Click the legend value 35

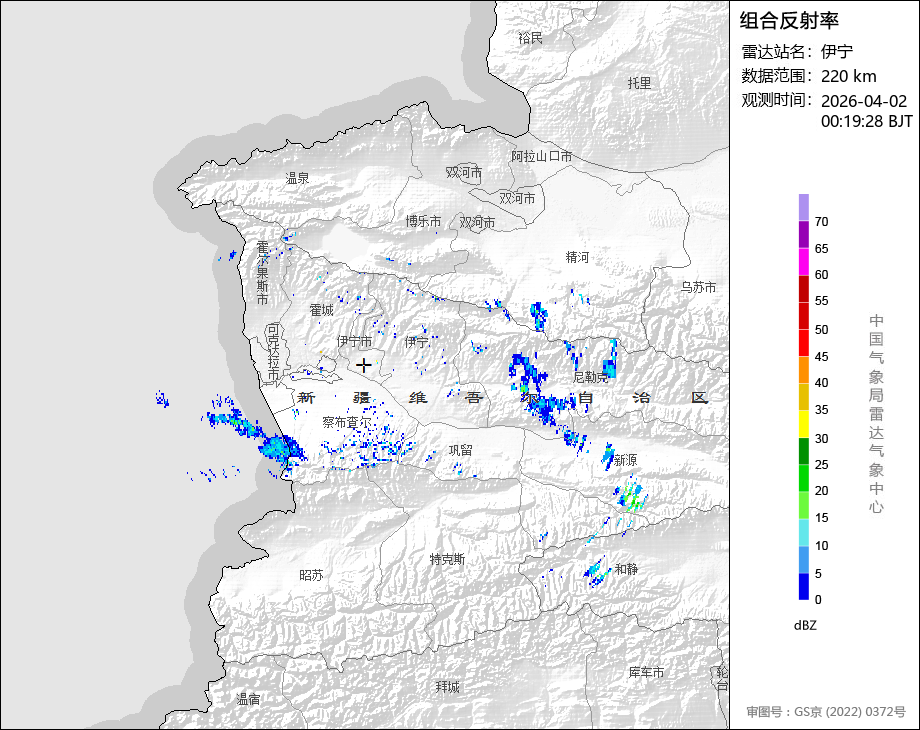point(821,410)
